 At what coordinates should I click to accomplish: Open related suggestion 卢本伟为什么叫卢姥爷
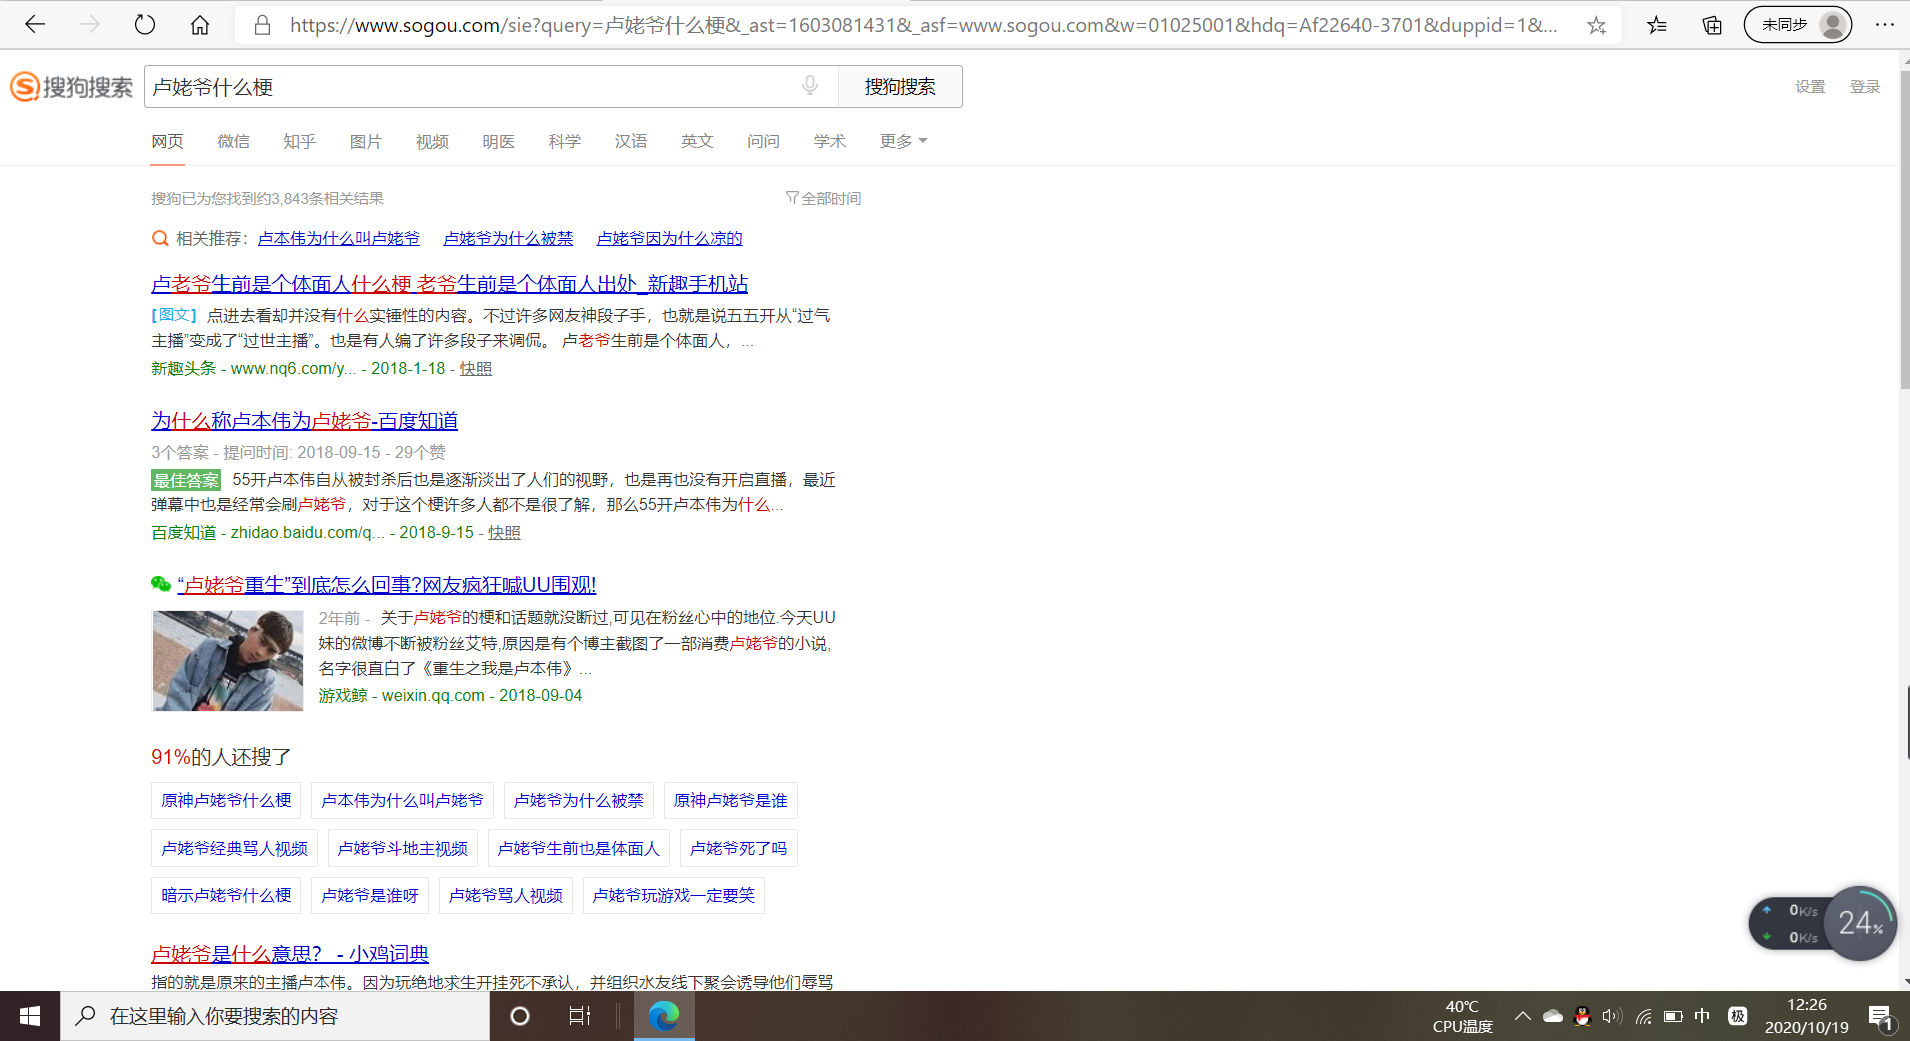point(339,238)
